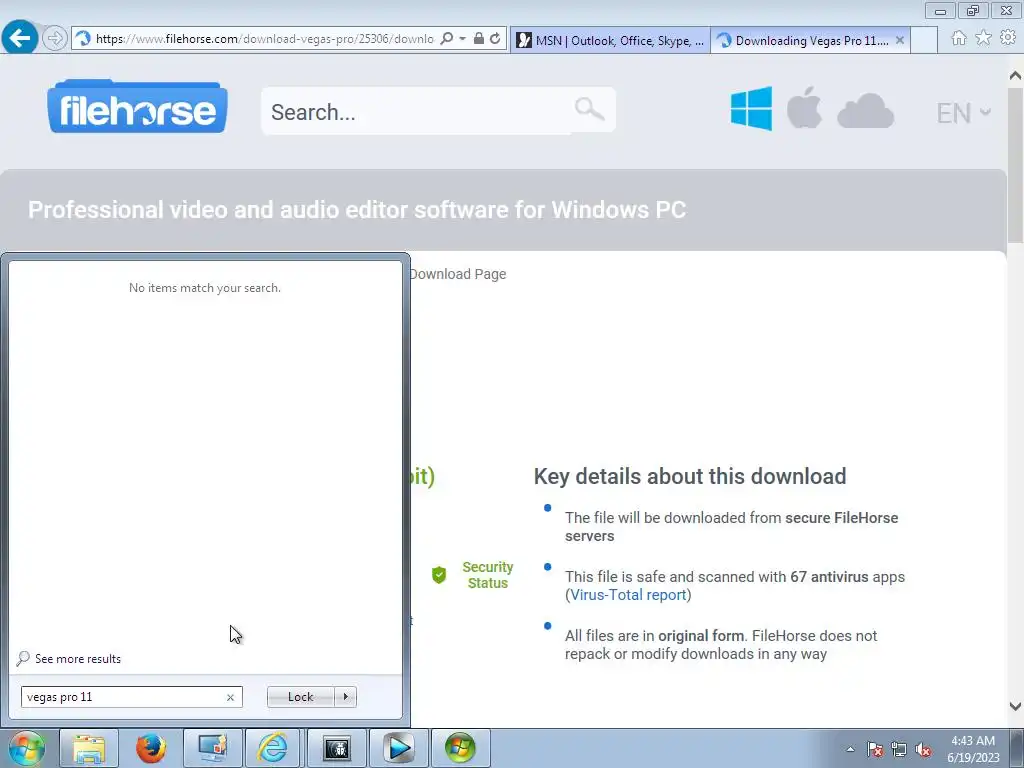The image size is (1024, 768).
Task: Select the Windows platform icon
Action: click(x=751, y=108)
